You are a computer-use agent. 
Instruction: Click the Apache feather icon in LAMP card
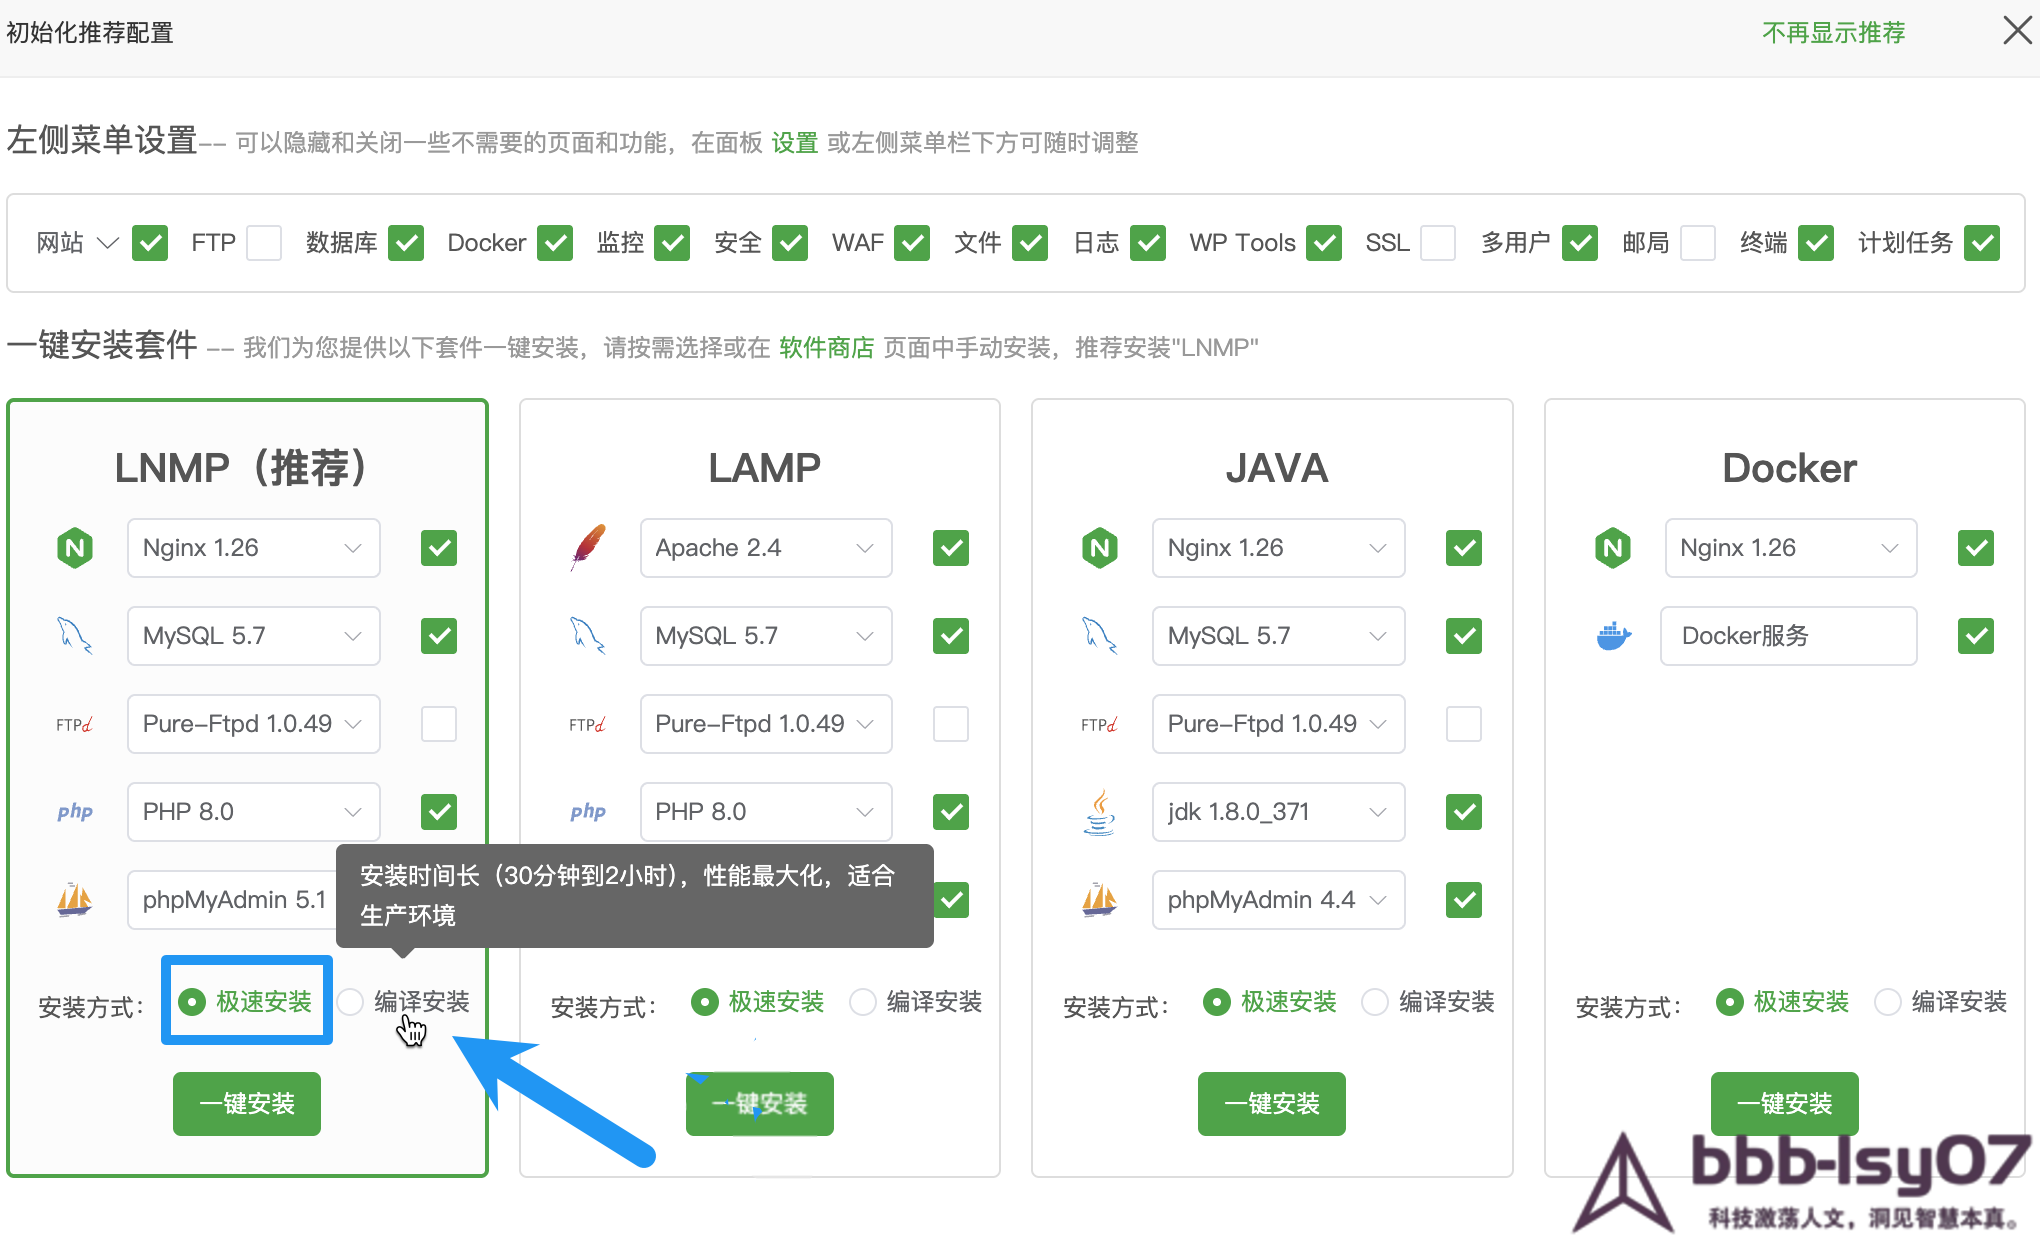(x=588, y=548)
